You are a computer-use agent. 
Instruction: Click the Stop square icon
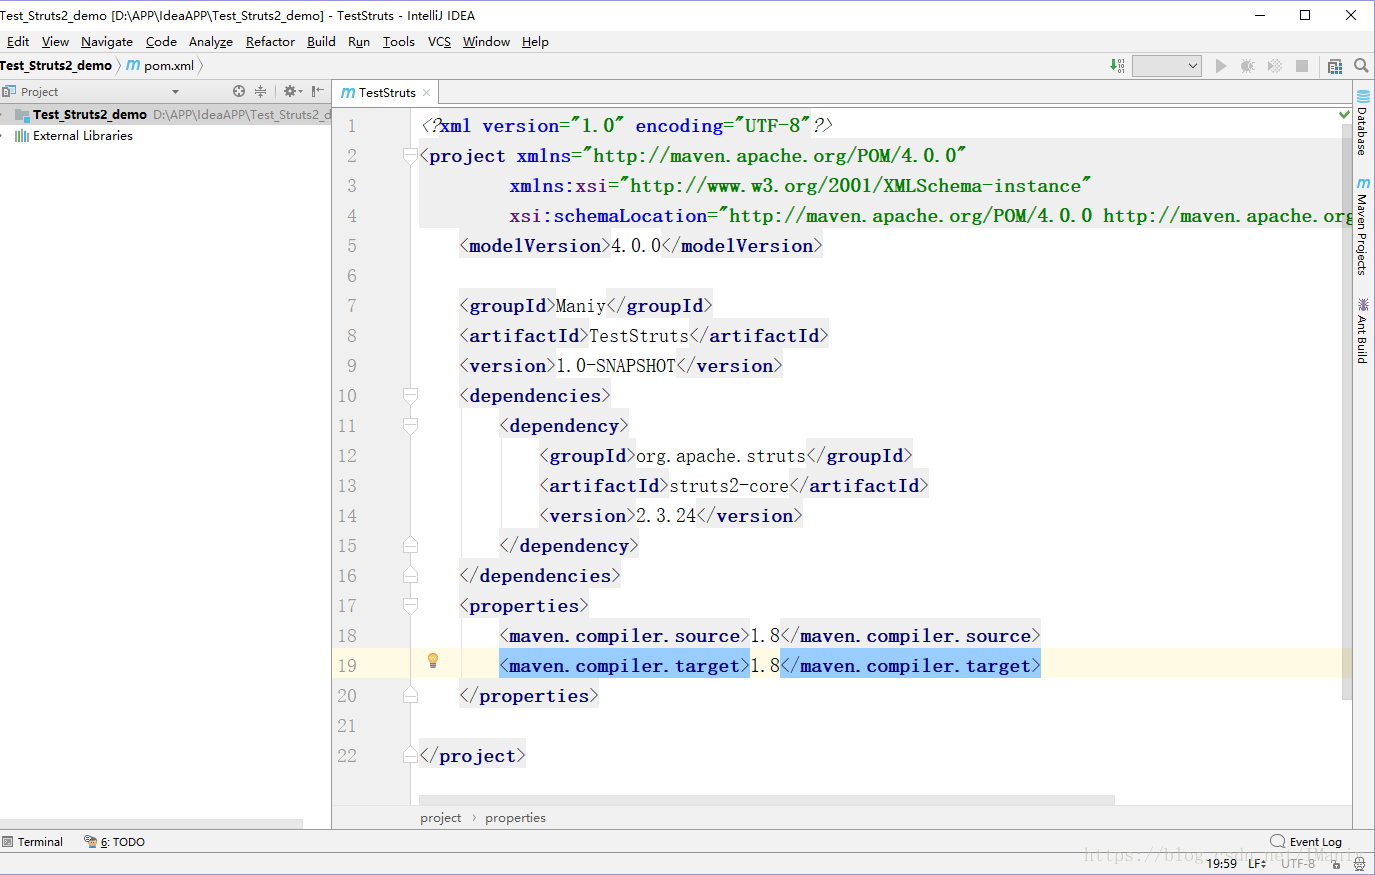coord(1302,66)
